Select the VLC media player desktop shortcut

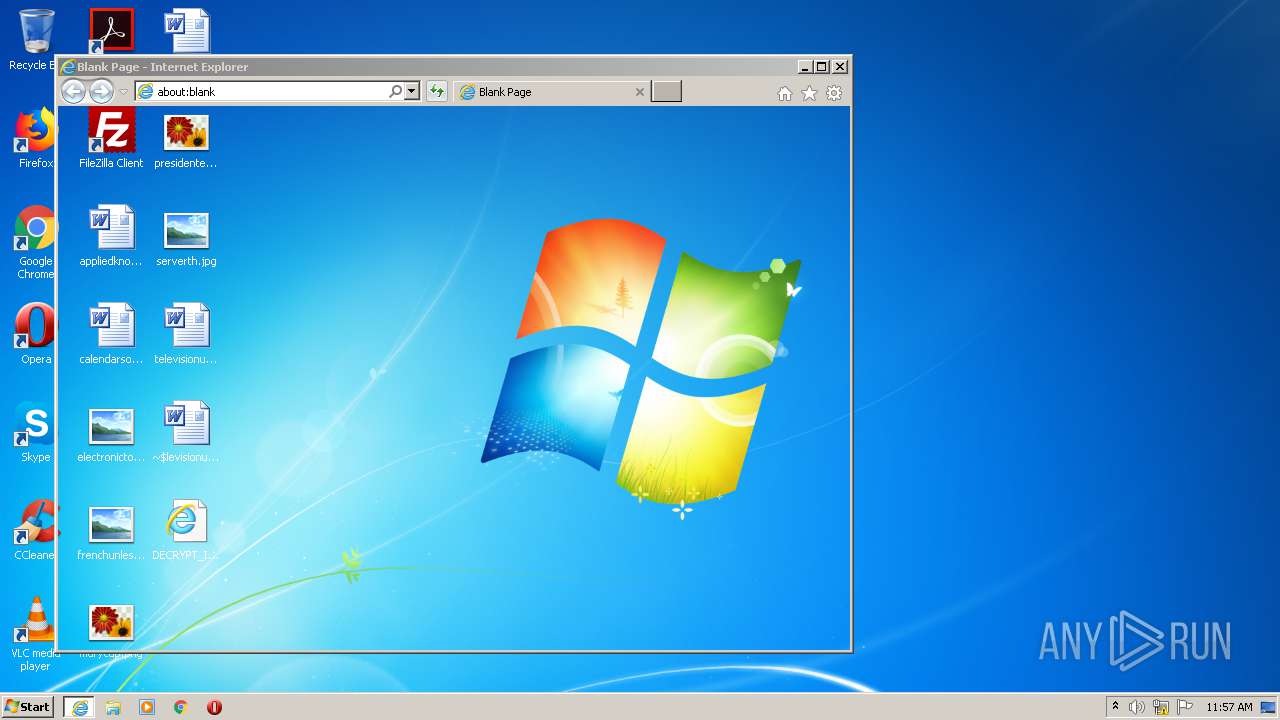tap(35, 634)
